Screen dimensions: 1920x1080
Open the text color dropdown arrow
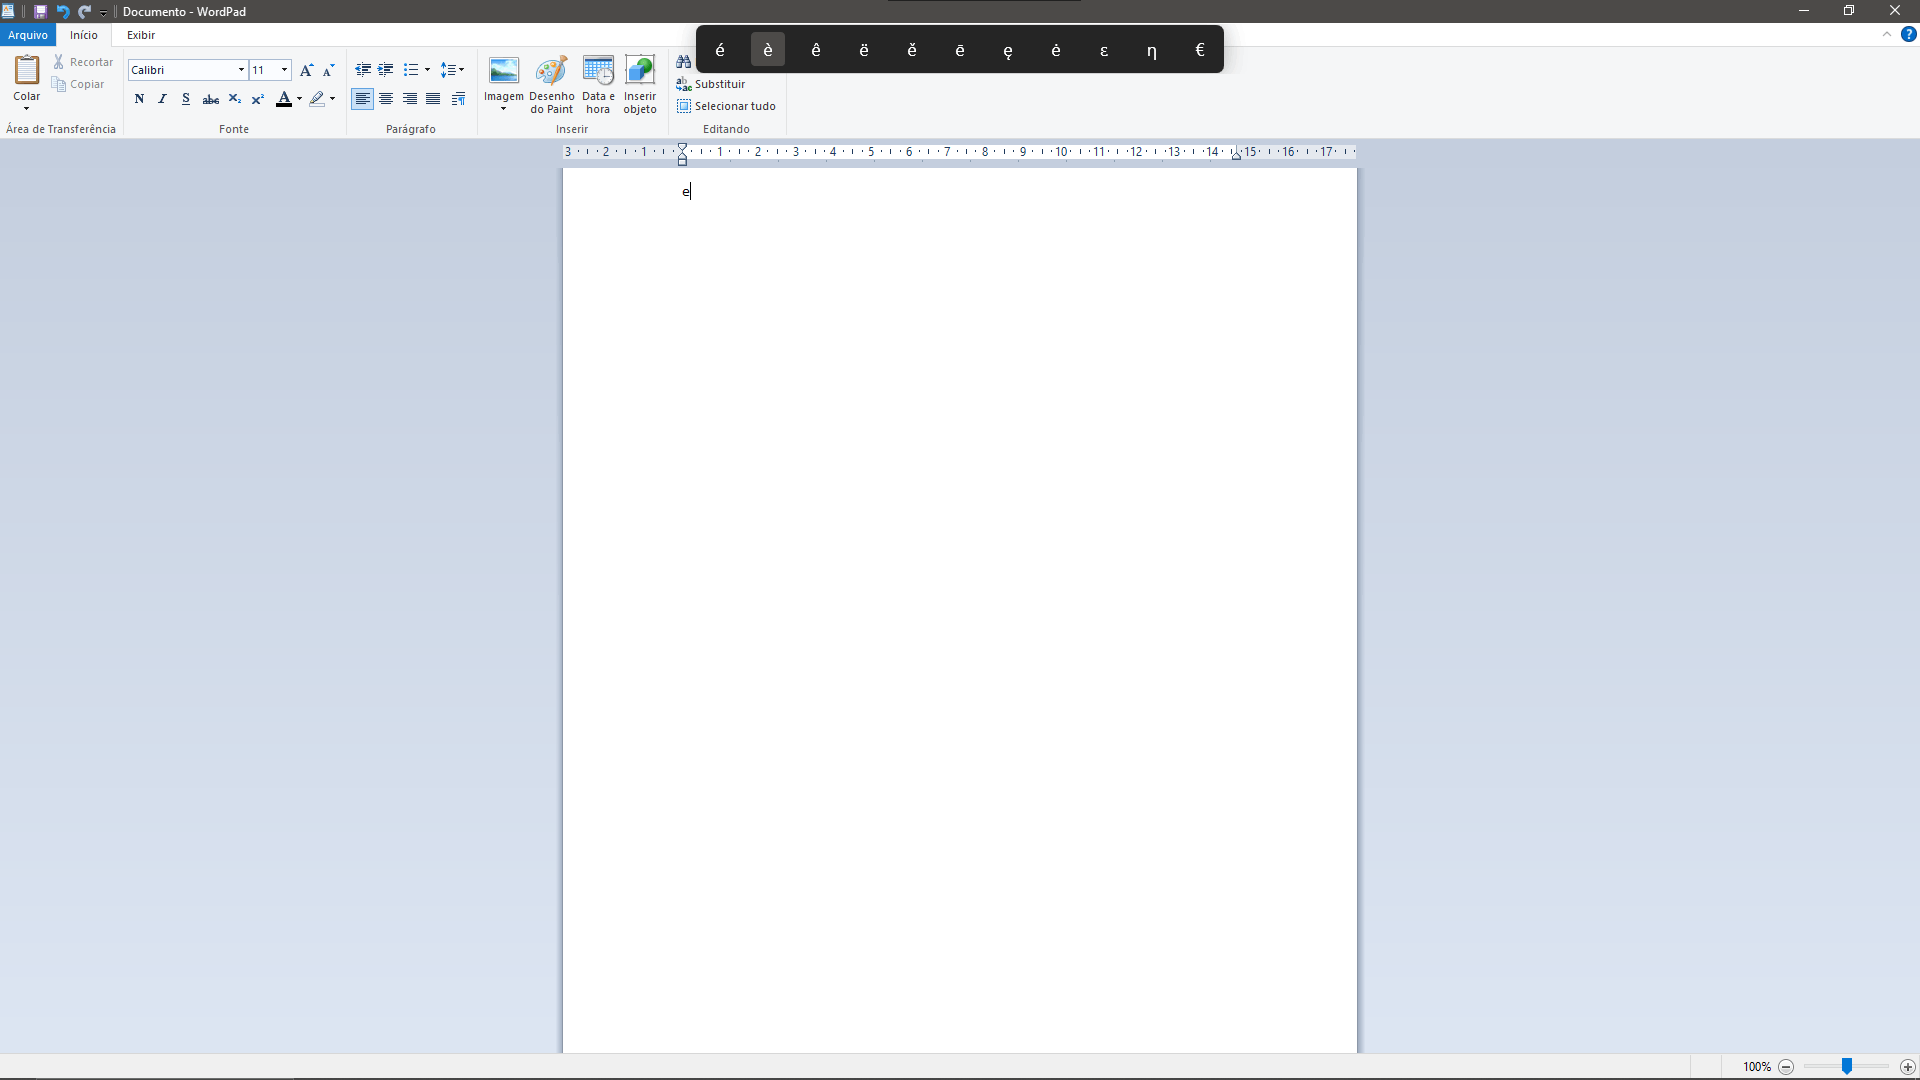299,99
